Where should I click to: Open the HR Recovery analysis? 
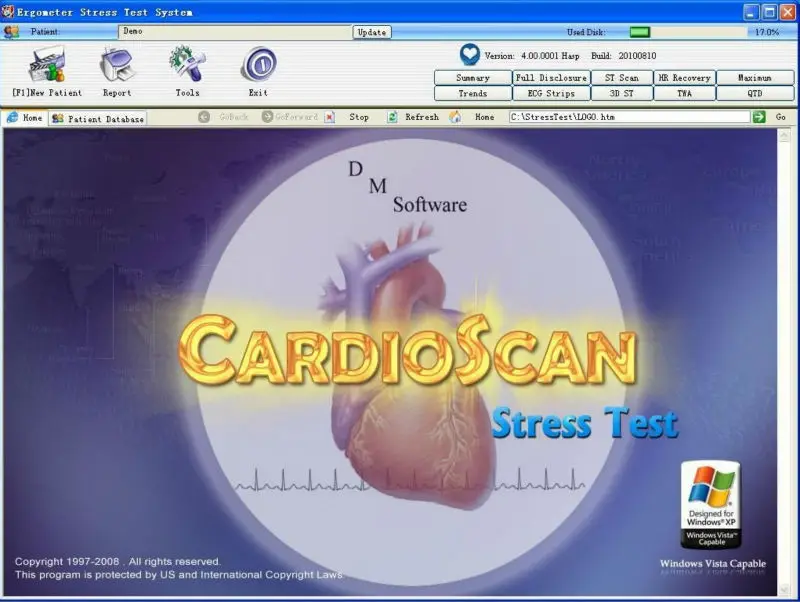click(x=686, y=77)
